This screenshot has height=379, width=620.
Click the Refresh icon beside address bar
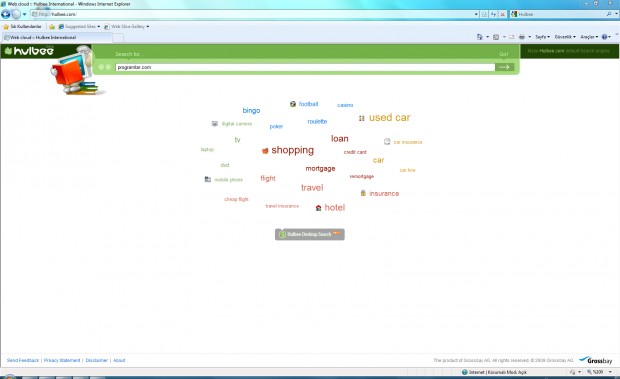pyautogui.click(x=493, y=14)
